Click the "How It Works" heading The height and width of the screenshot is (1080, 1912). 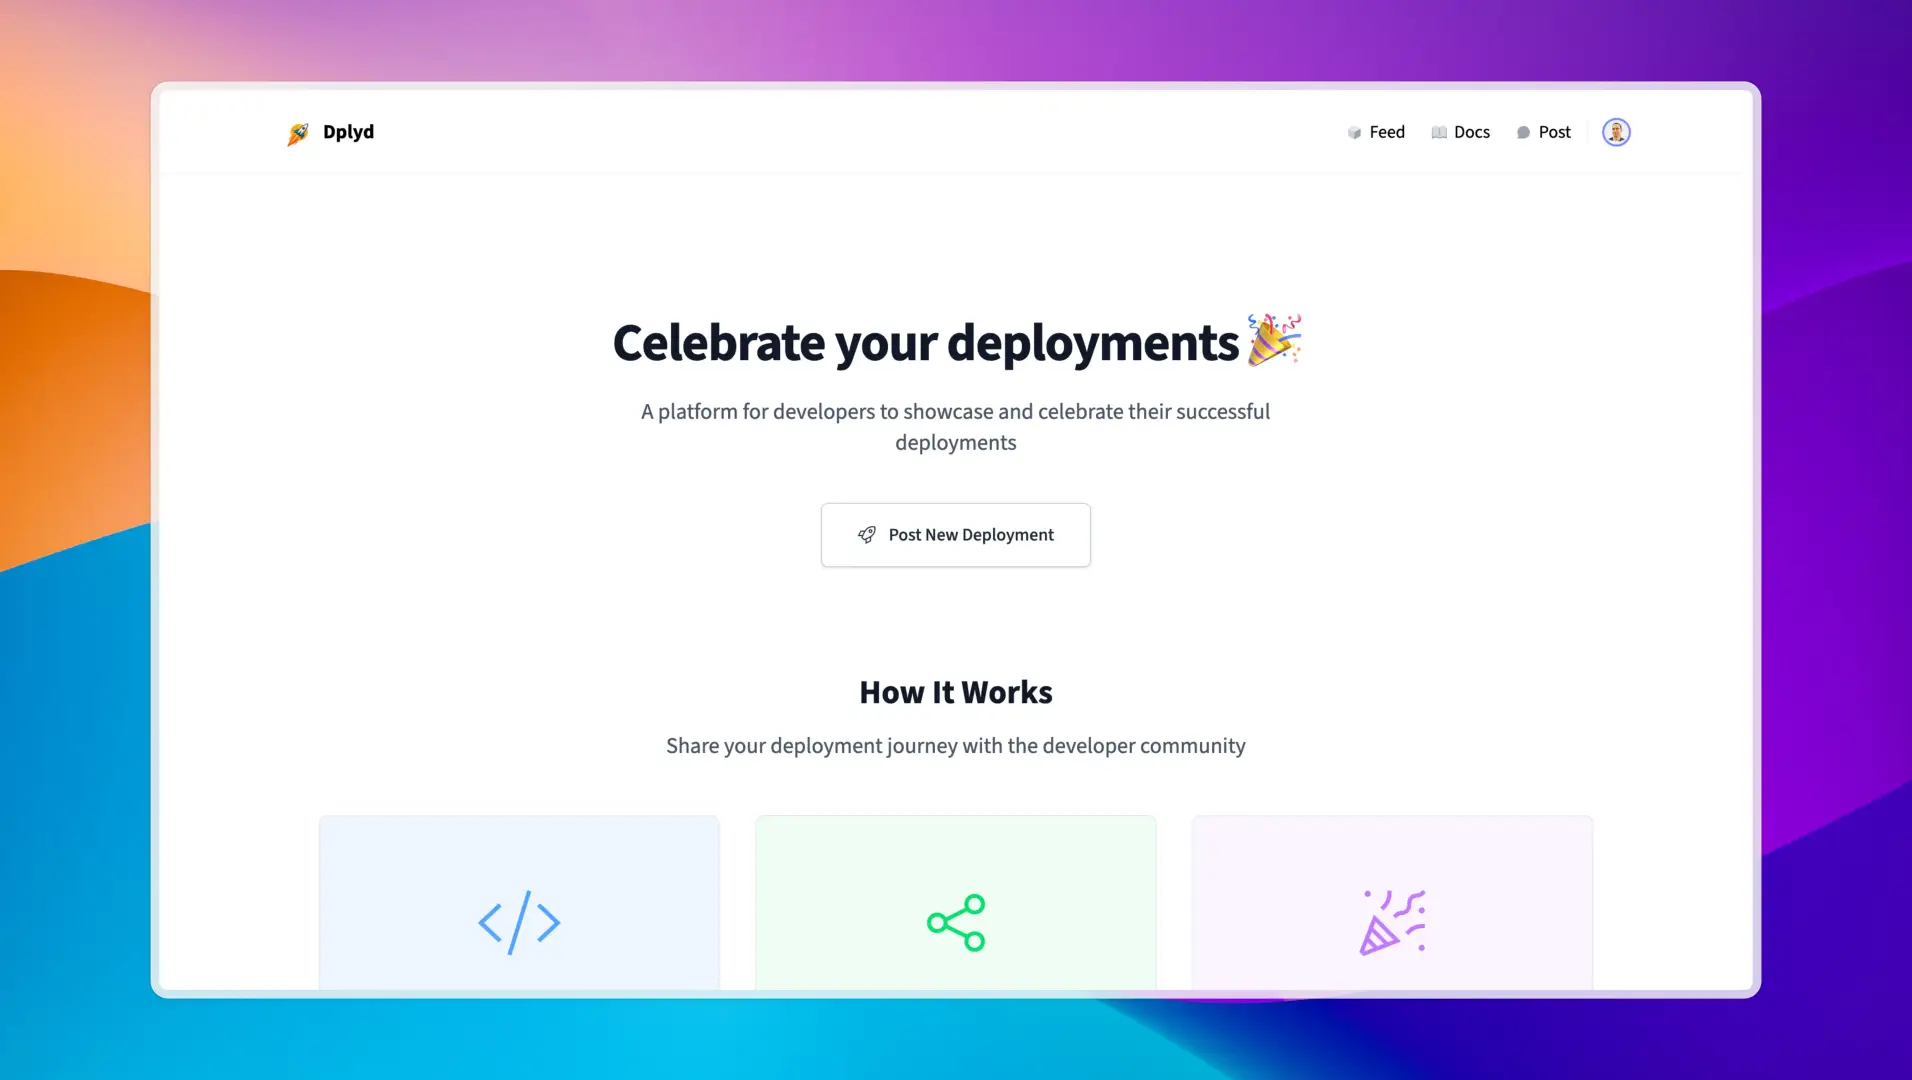click(955, 692)
